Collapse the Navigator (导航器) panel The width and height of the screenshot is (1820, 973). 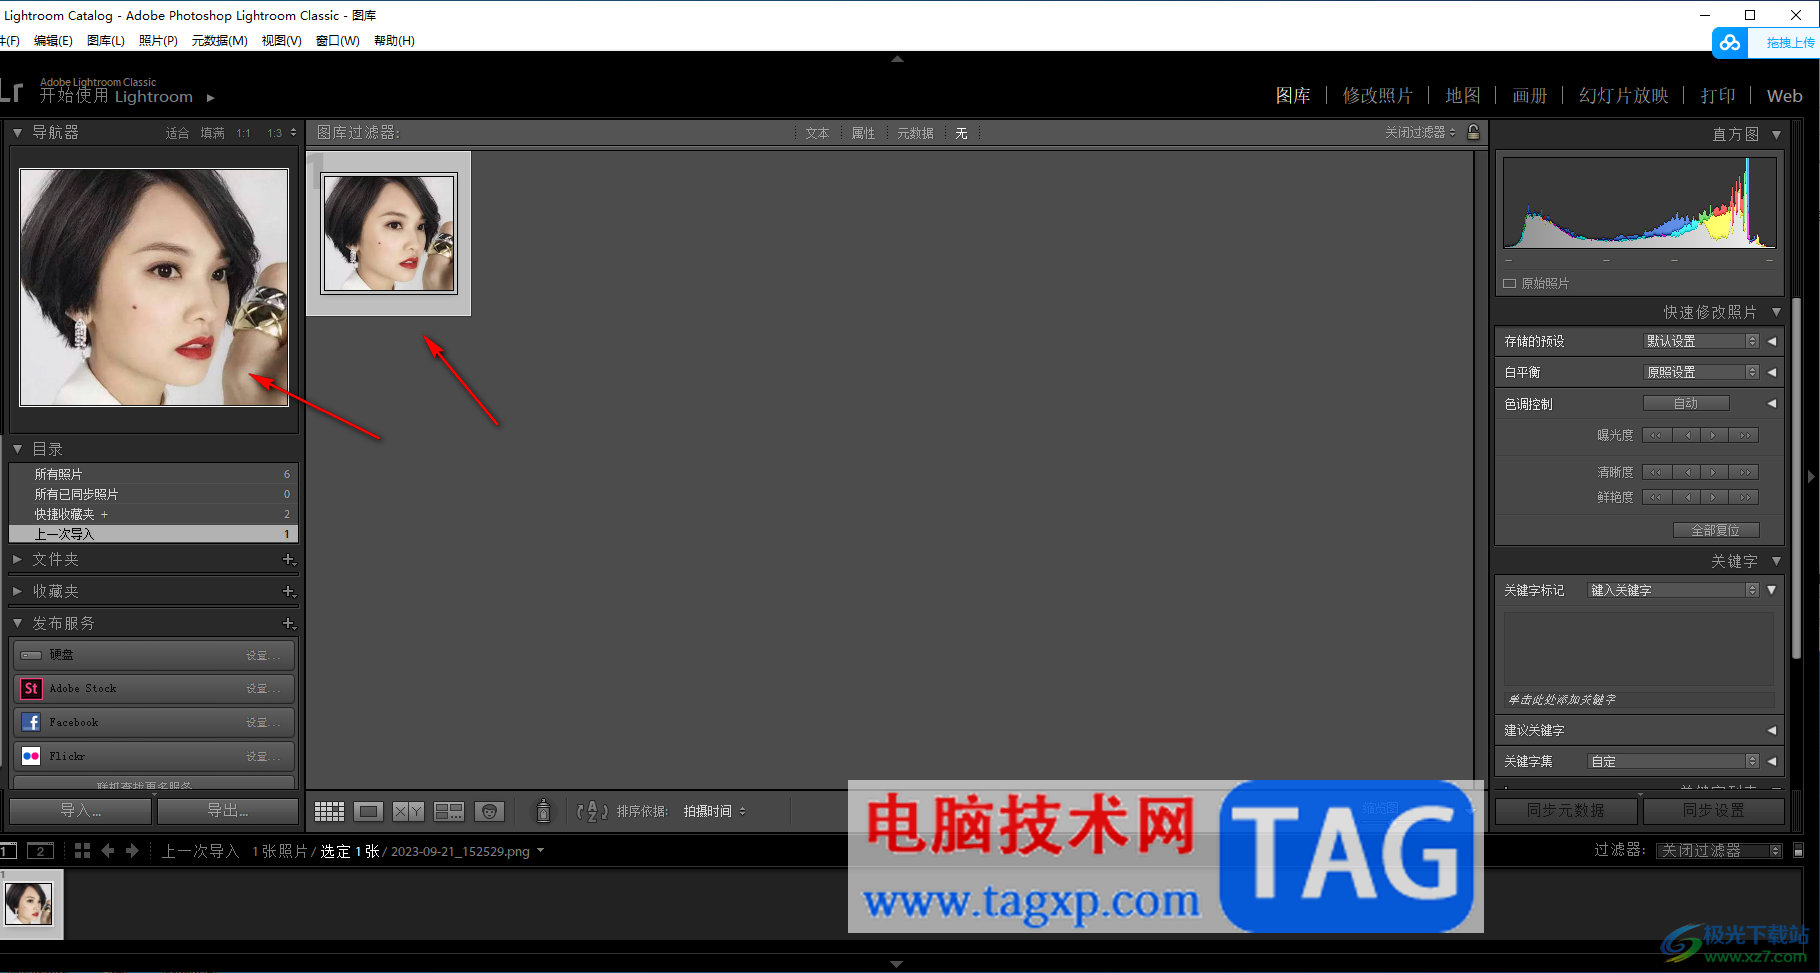pyautogui.click(x=17, y=132)
